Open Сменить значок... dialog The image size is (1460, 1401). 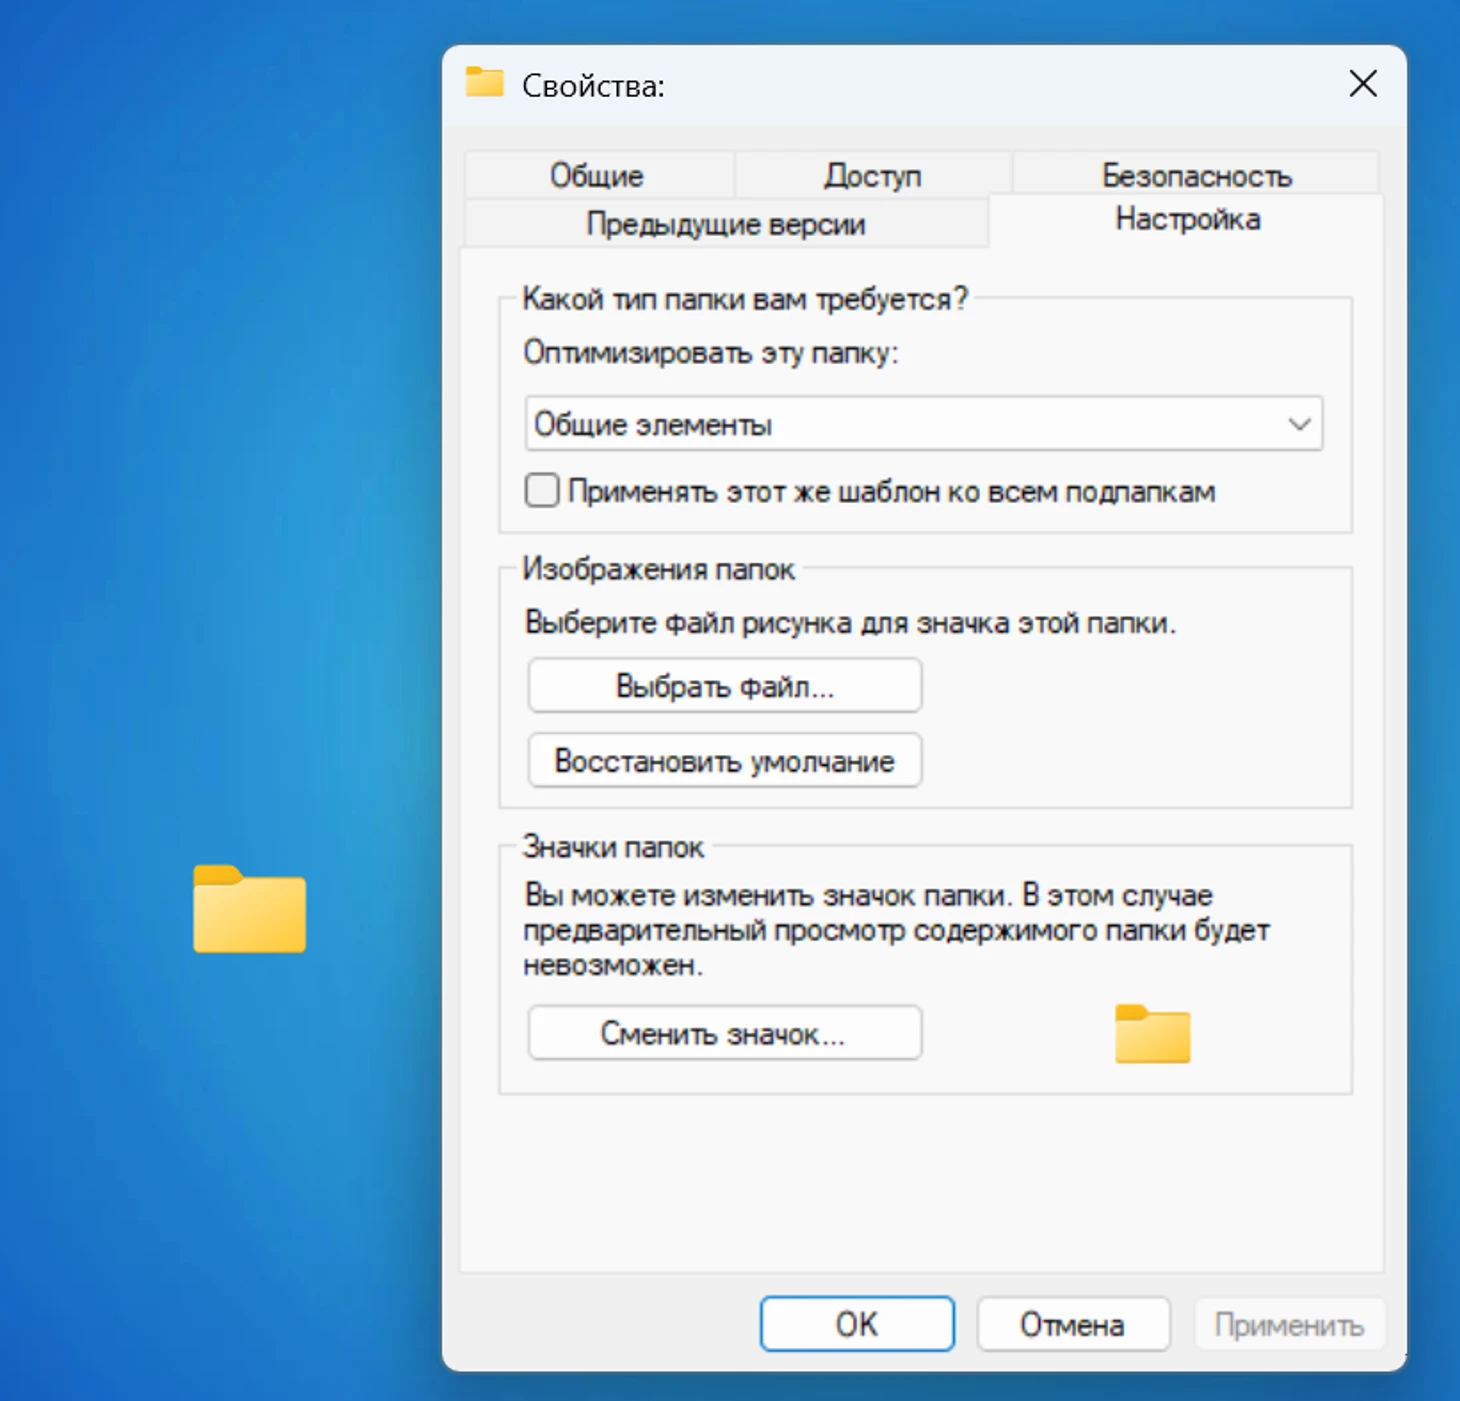tap(724, 1033)
